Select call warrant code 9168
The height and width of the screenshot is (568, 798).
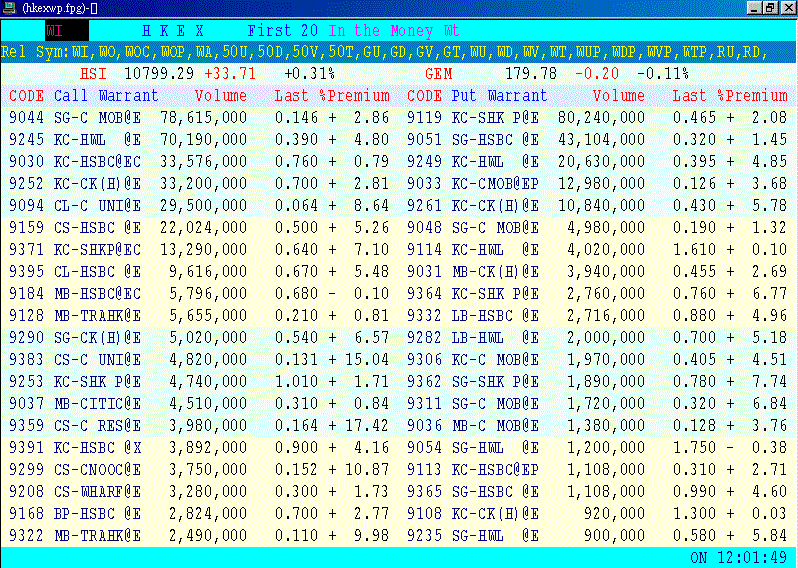click(x=26, y=514)
